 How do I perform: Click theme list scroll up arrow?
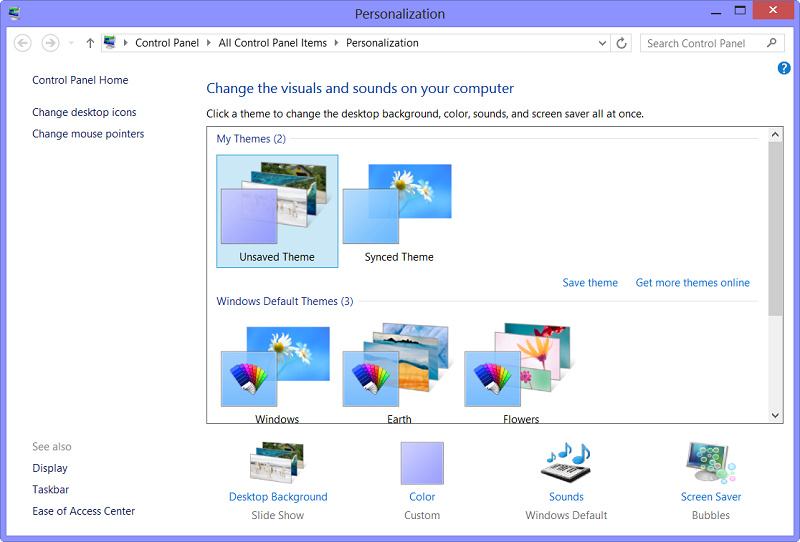(775, 135)
